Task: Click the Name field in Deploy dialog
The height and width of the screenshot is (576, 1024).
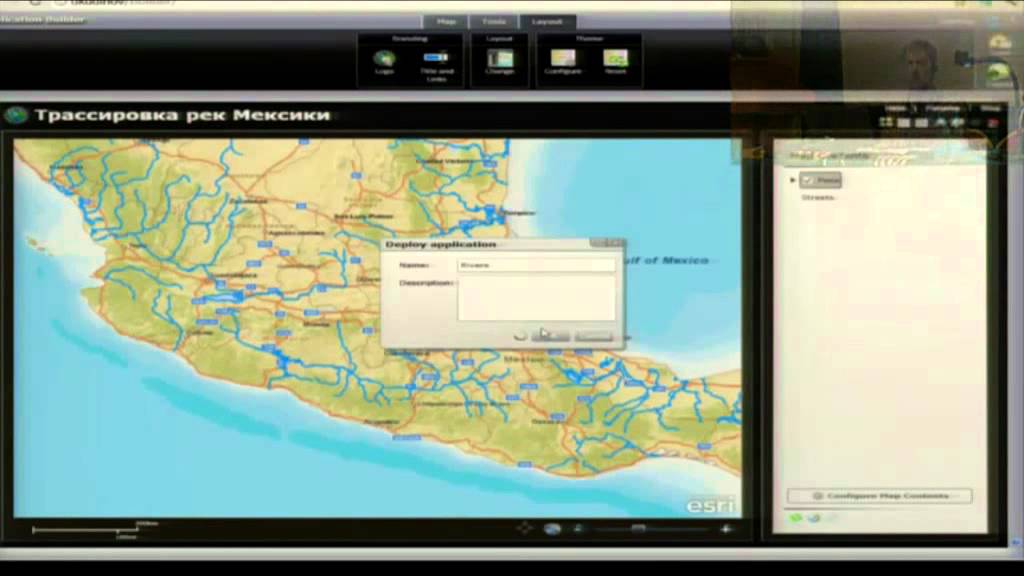Action: tap(536, 265)
